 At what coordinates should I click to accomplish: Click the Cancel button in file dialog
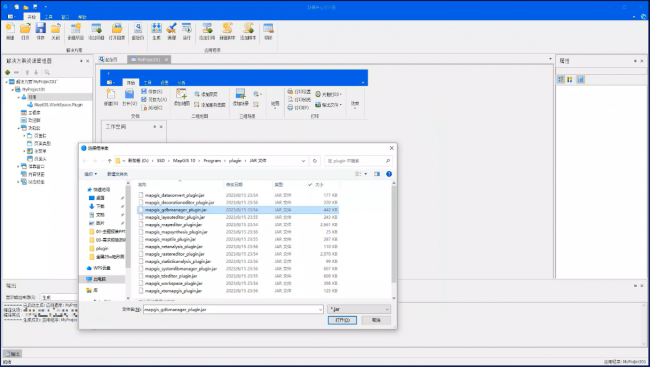pos(376,320)
